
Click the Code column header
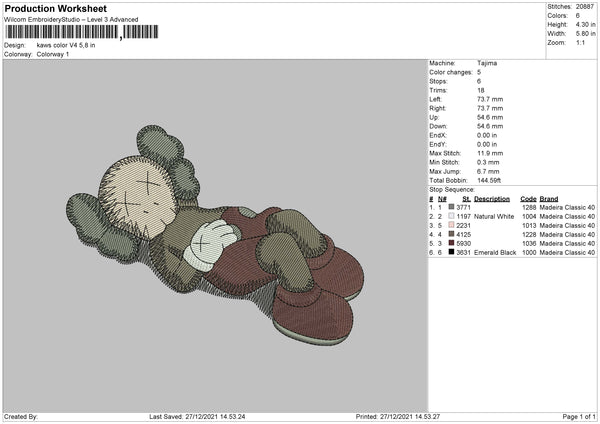tap(528, 198)
